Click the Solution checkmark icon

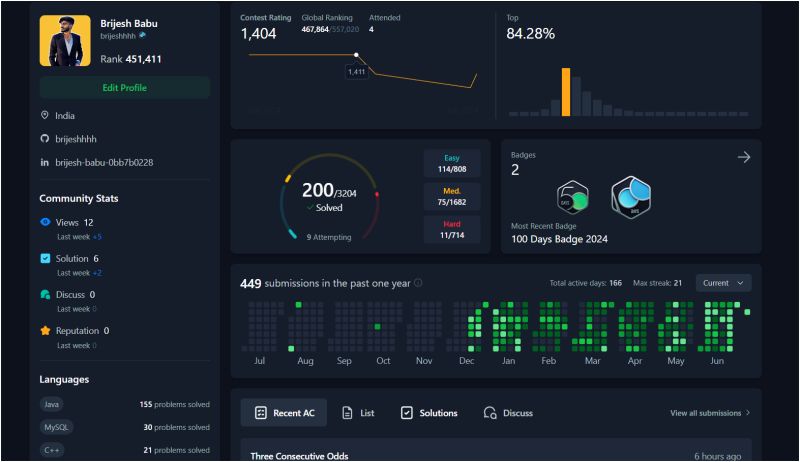pyautogui.click(x=45, y=258)
